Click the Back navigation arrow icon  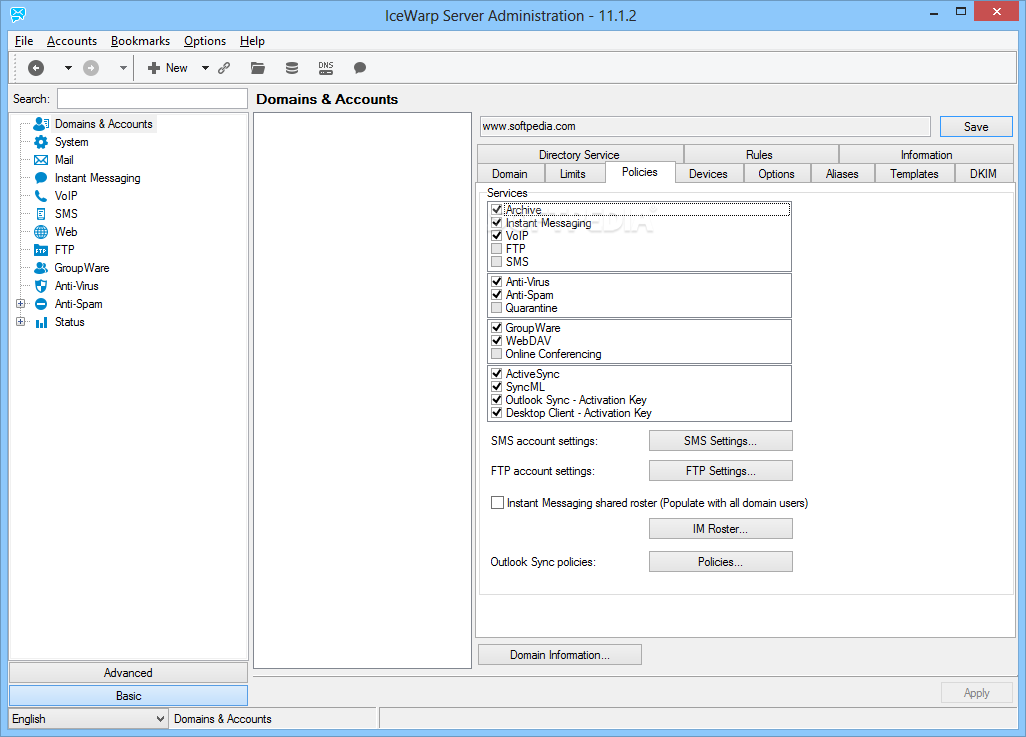point(36,67)
